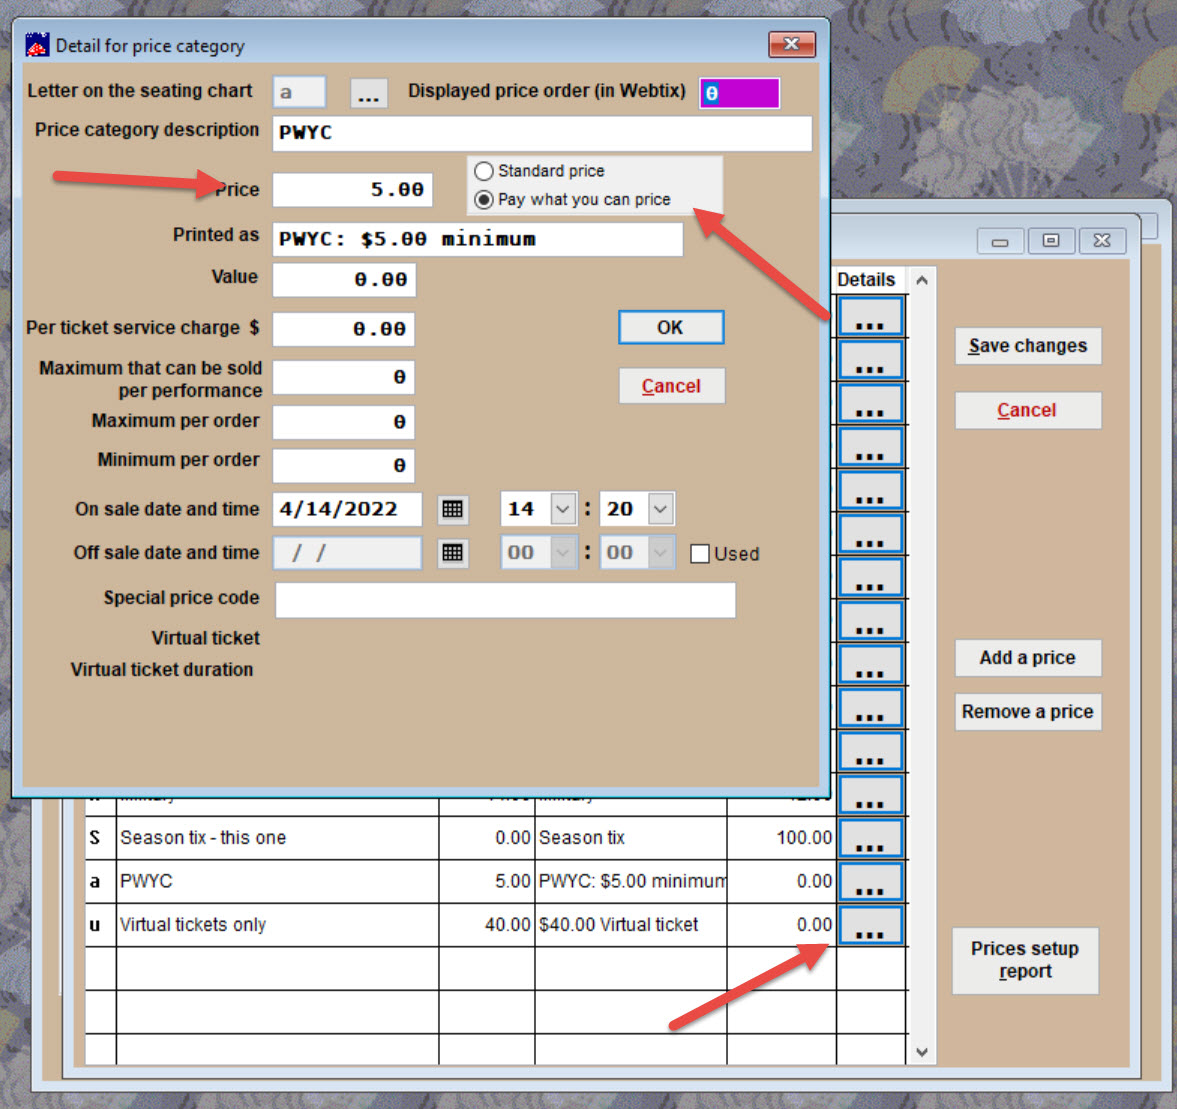Minimize the background prices window

click(x=1000, y=241)
